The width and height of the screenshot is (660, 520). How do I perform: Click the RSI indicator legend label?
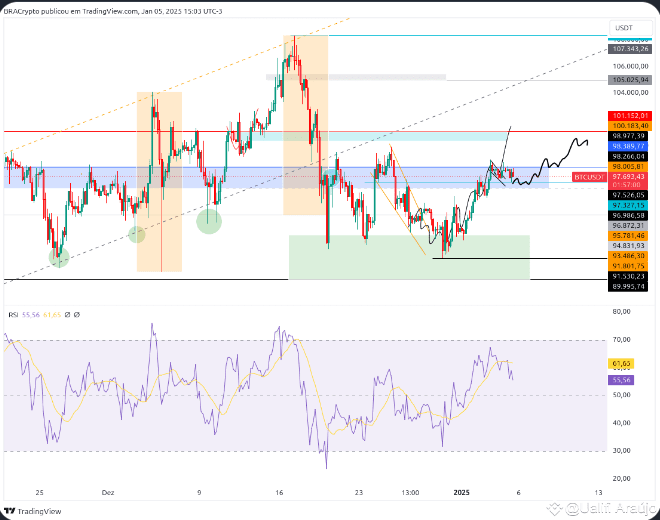pyautogui.click(x=12, y=314)
